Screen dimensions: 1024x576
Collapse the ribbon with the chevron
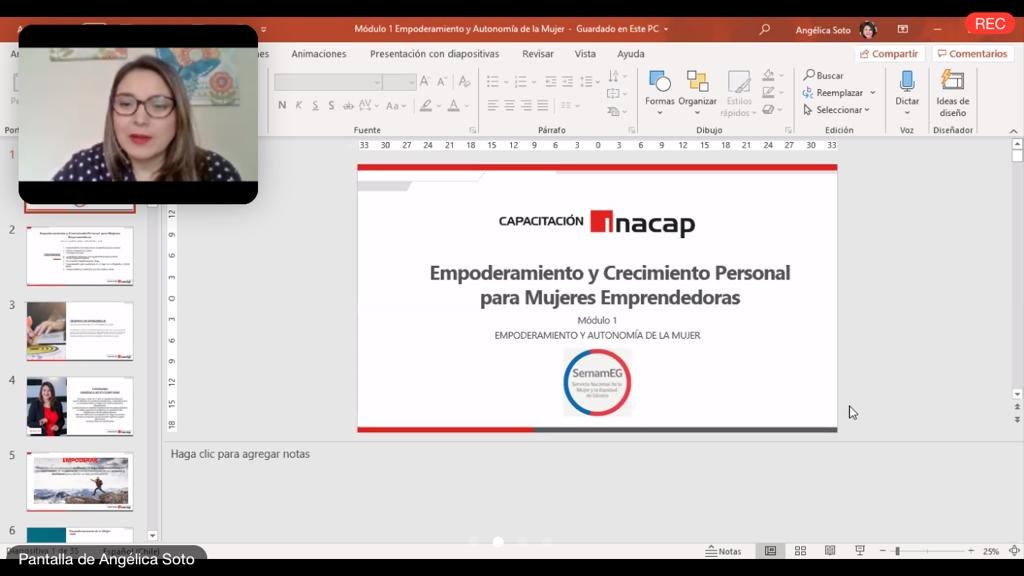(1014, 131)
